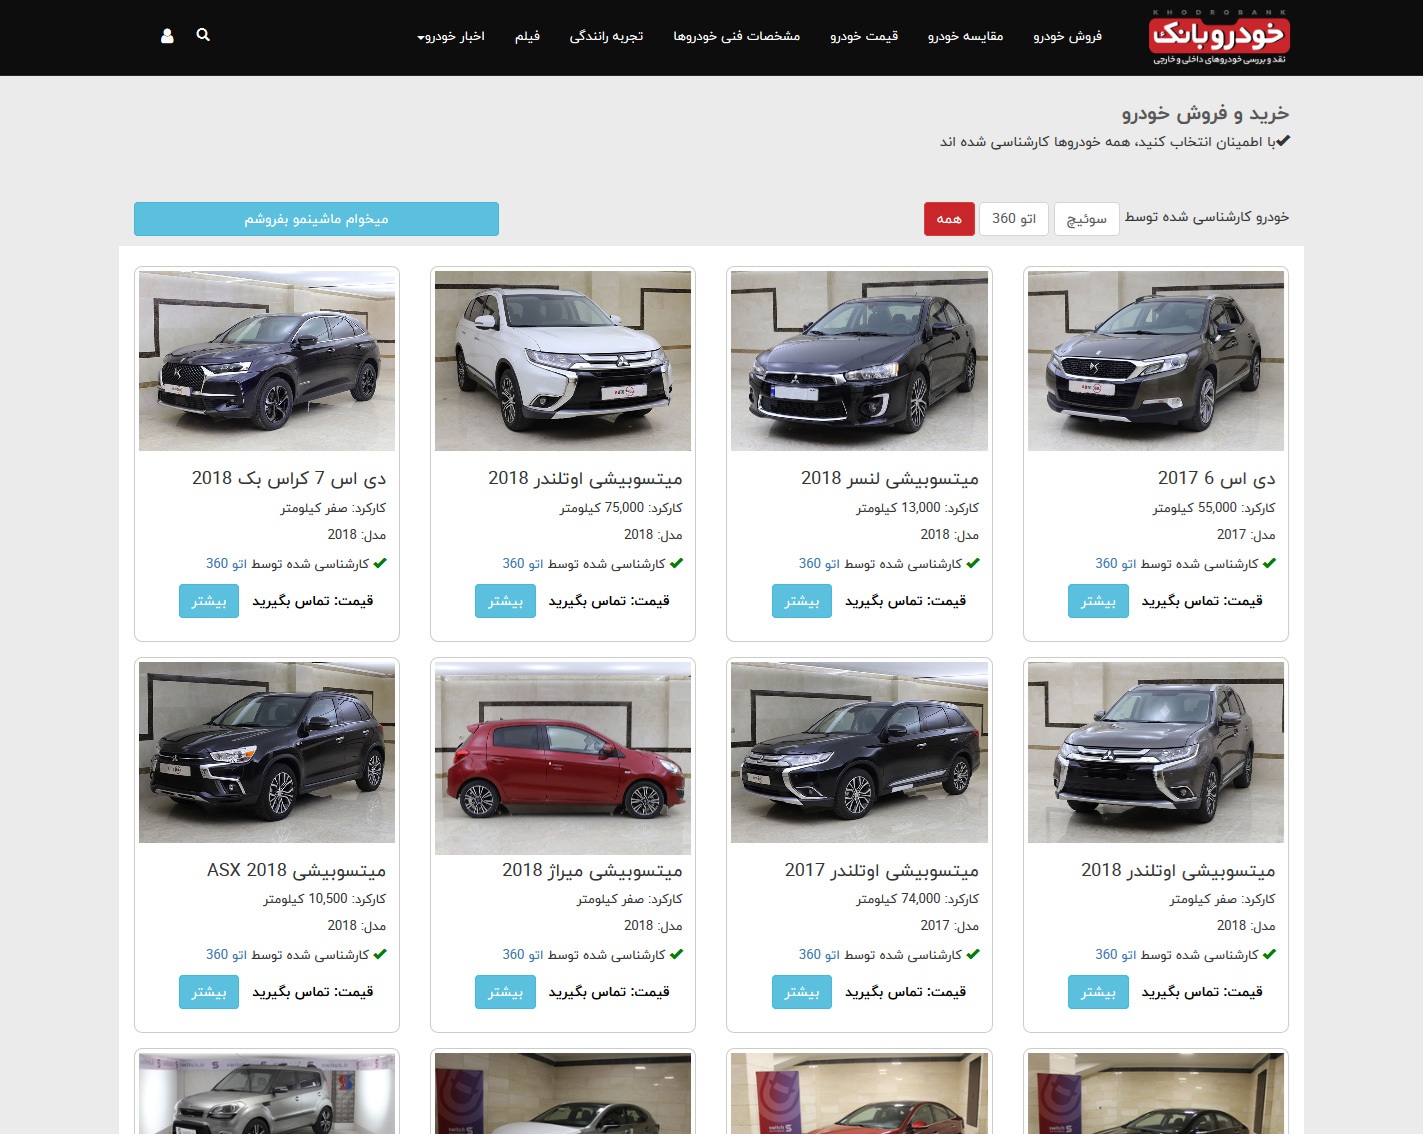
Task: Click the میتسوبیشی اوتلندر 2017 title
Action: pyautogui.click(x=882, y=870)
